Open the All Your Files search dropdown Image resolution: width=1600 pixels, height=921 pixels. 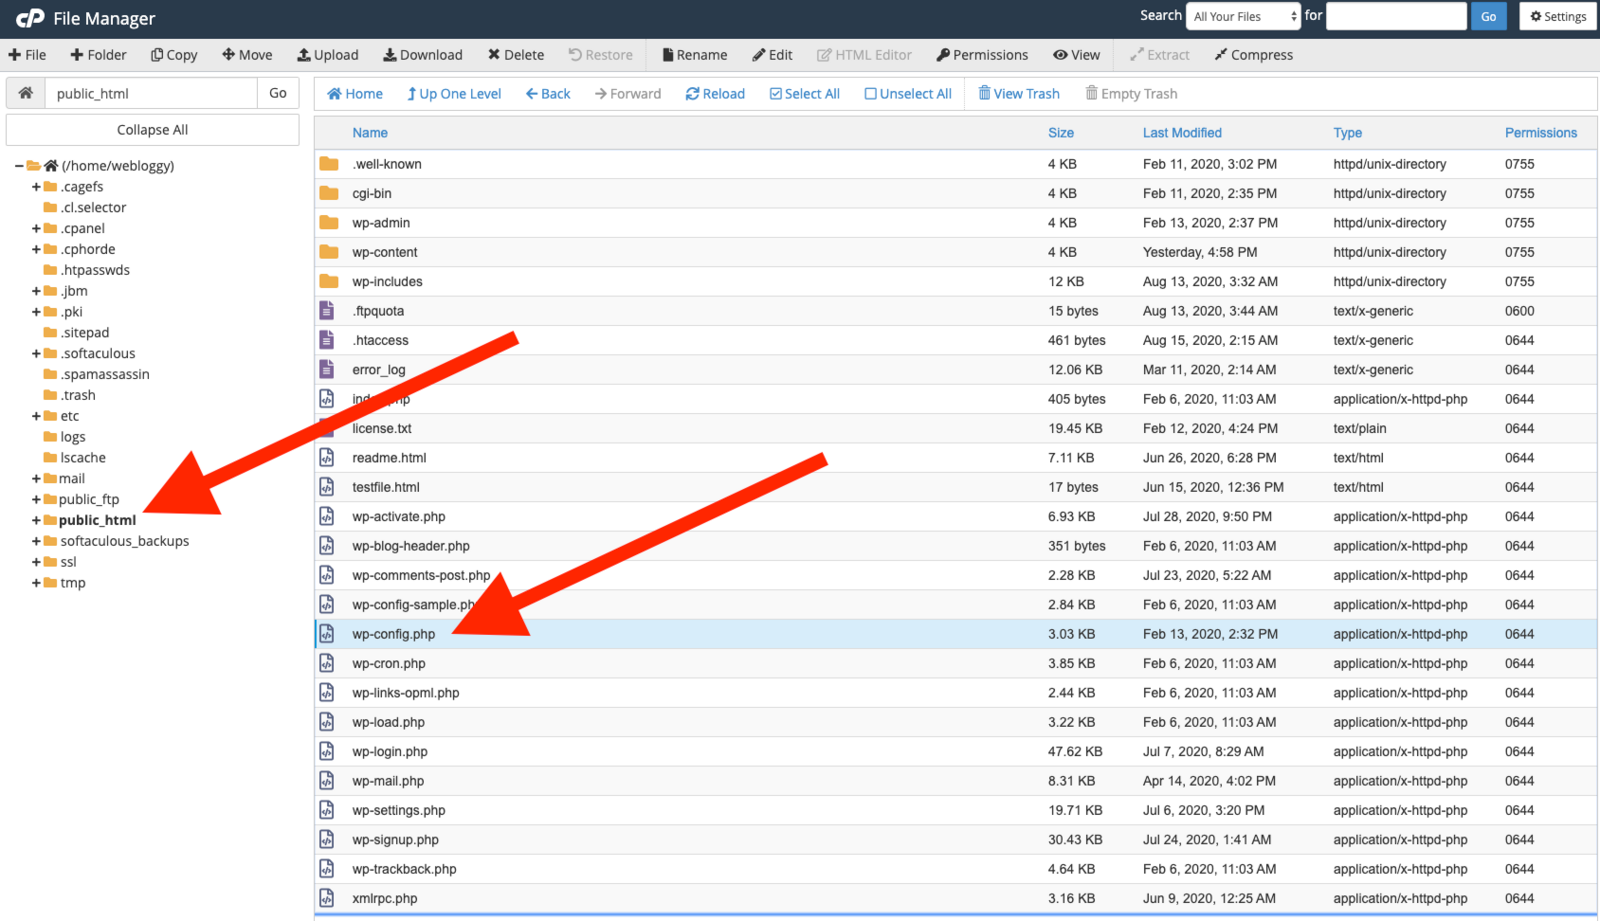pyautogui.click(x=1243, y=16)
